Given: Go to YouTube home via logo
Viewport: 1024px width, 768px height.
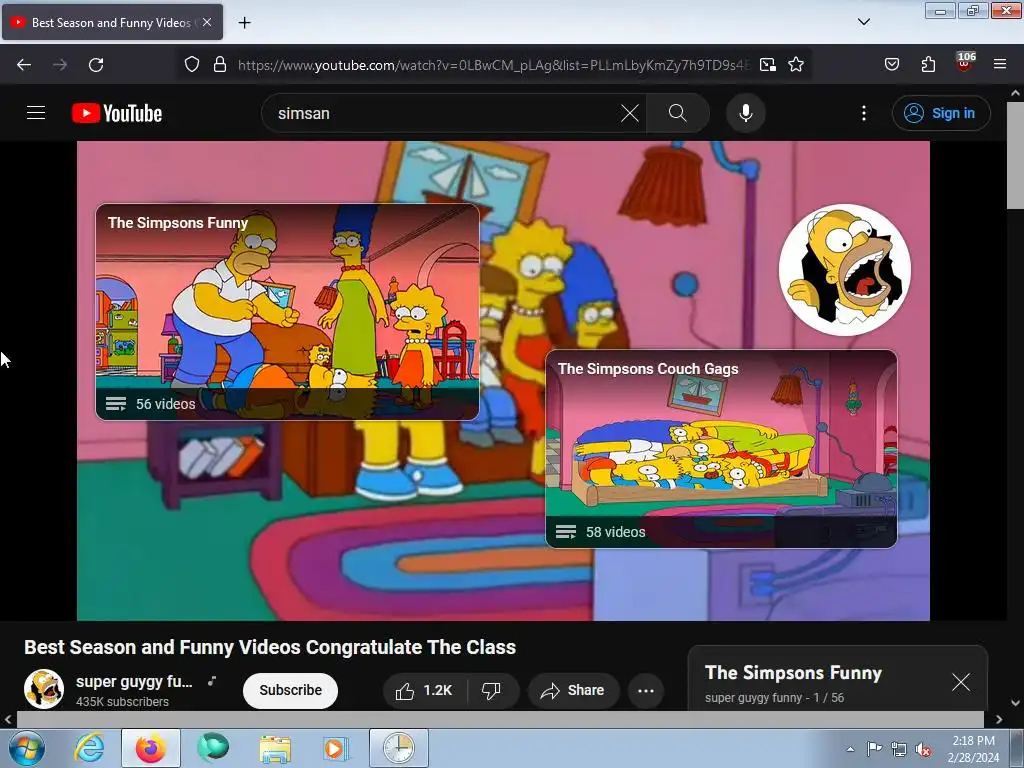Looking at the screenshot, I should 117,113.
